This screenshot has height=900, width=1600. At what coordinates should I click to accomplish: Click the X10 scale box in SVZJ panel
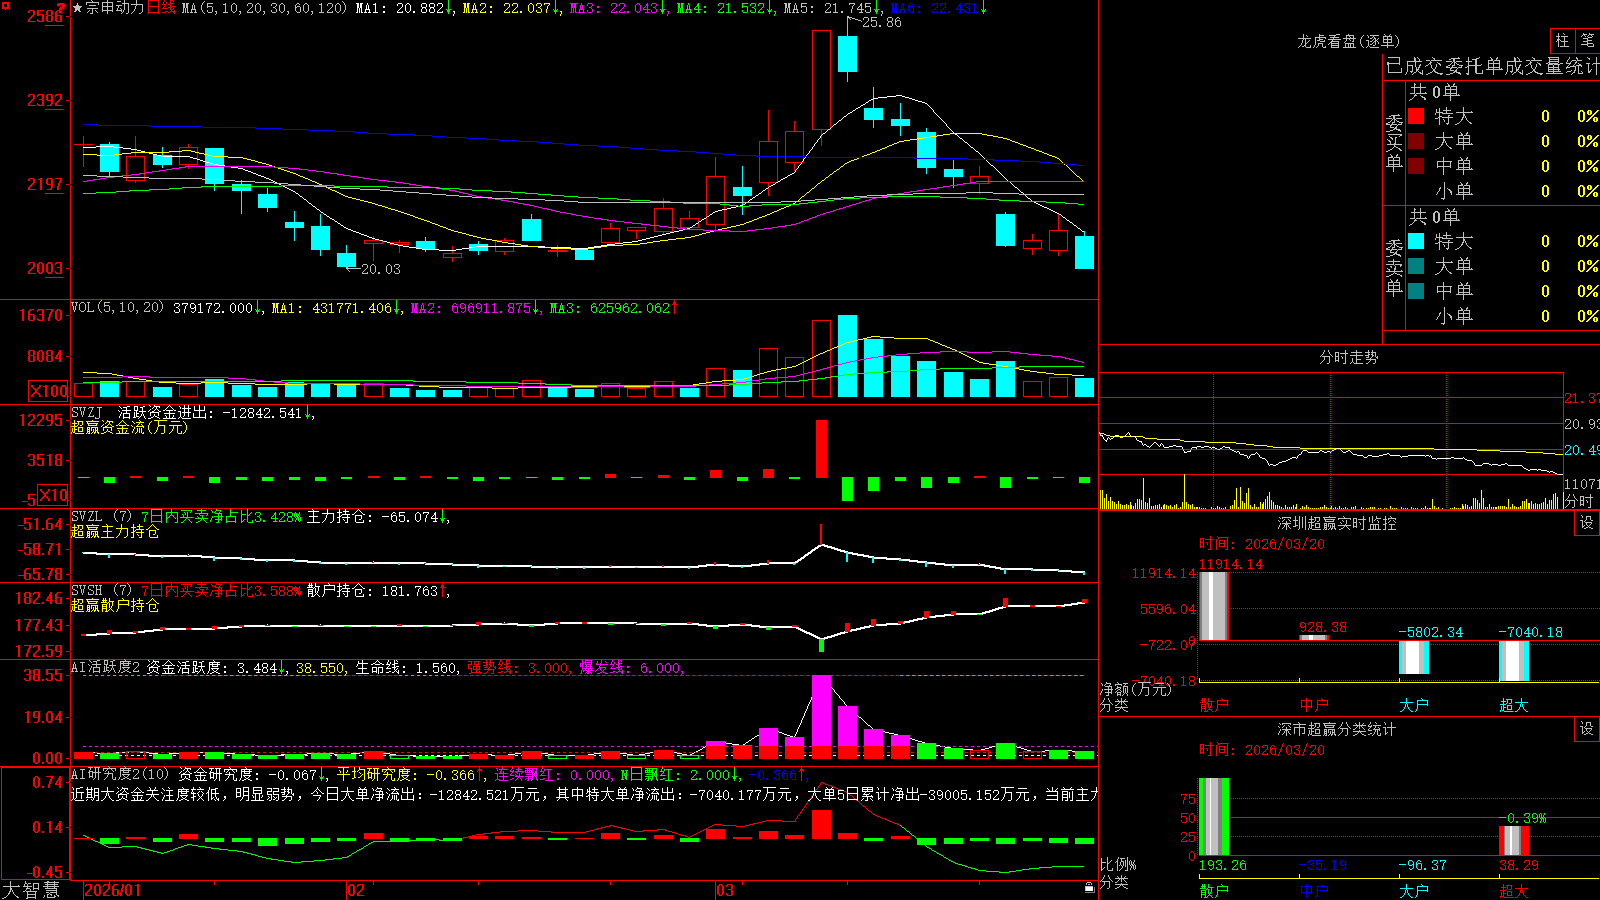point(53,495)
